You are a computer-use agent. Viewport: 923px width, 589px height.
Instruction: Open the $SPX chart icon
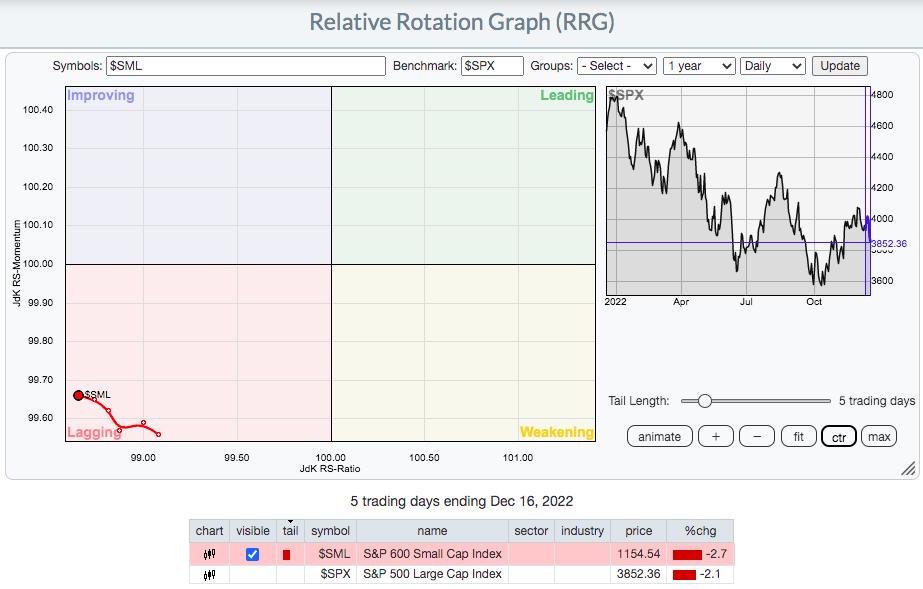pyautogui.click(x=209, y=574)
